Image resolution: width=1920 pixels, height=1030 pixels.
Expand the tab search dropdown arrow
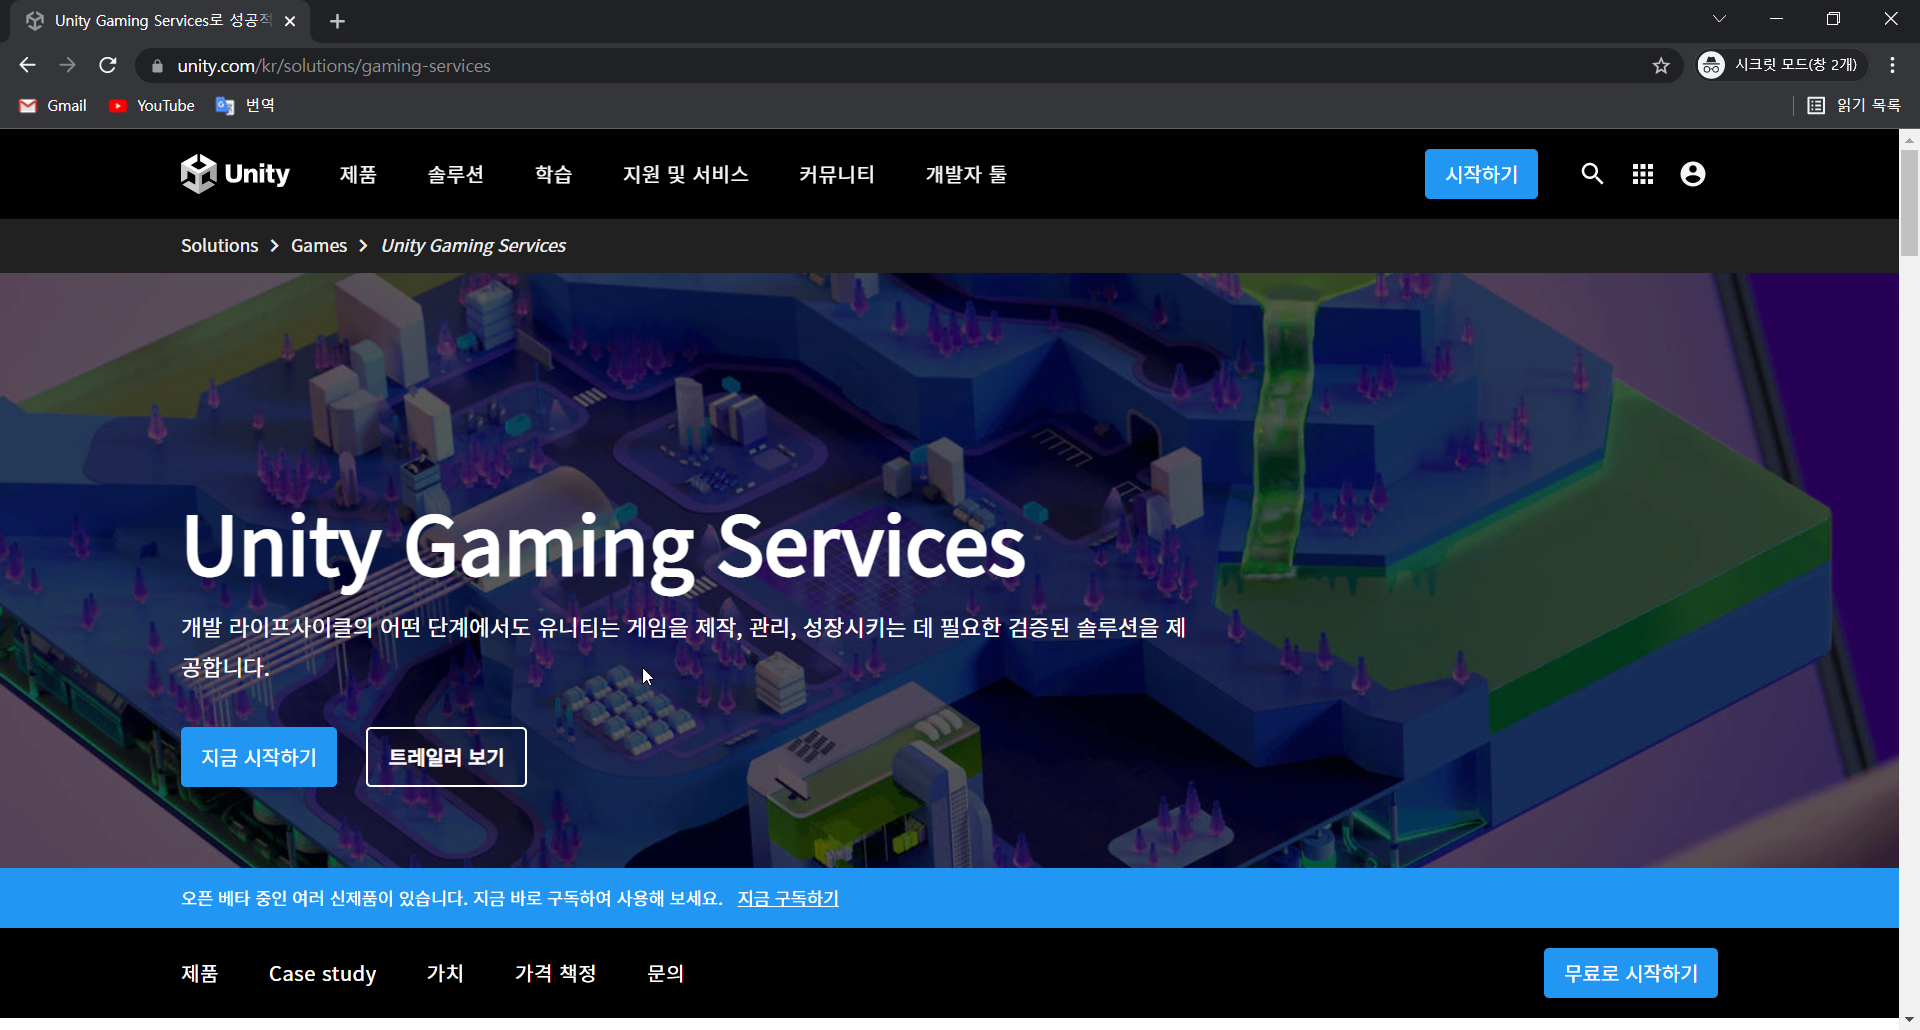1719,19
